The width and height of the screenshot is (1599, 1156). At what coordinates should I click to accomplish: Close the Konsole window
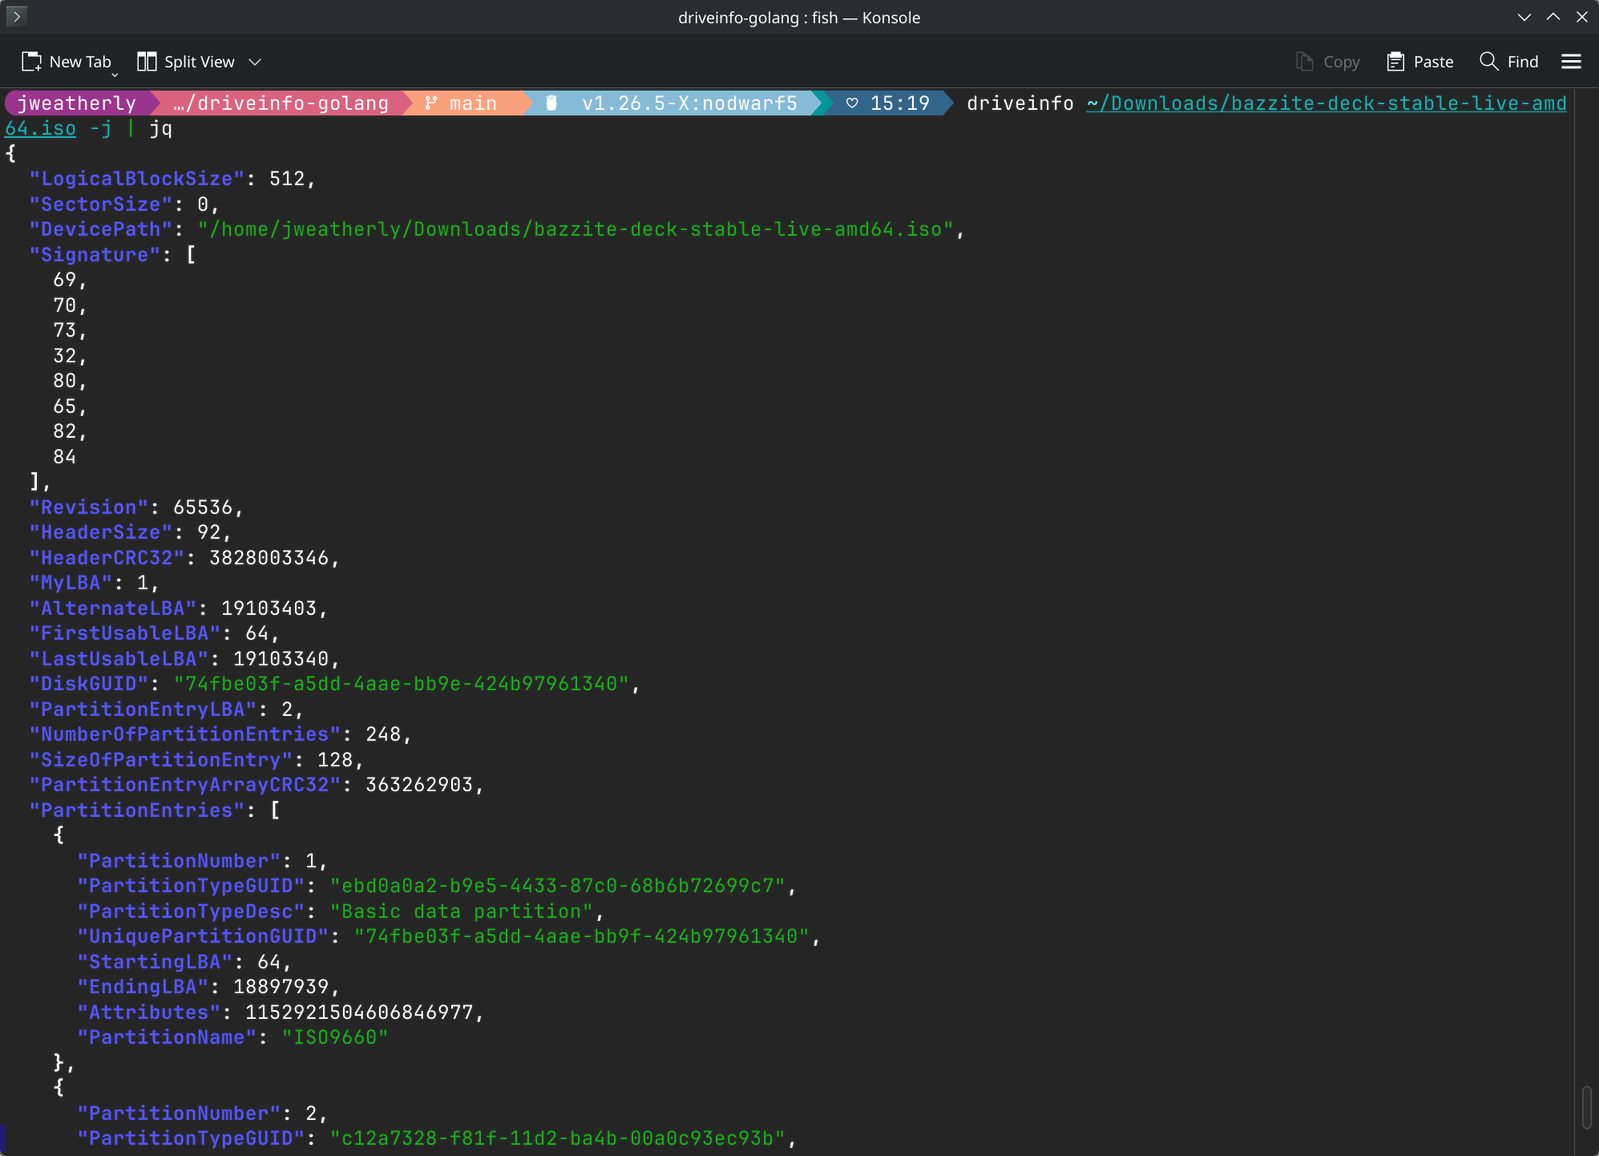point(1582,17)
